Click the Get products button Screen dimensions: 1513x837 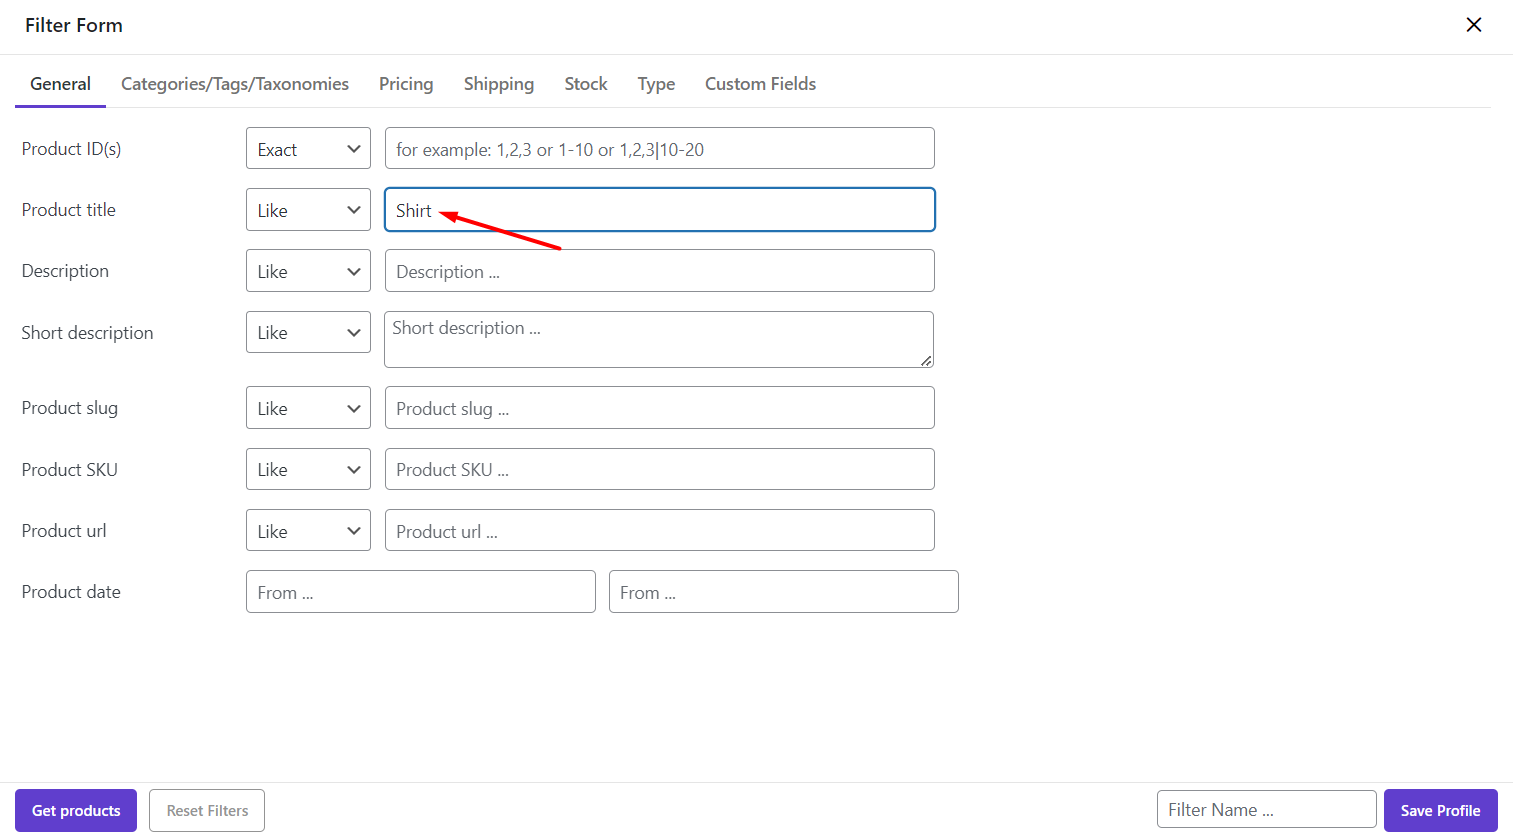click(x=76, y=810)
